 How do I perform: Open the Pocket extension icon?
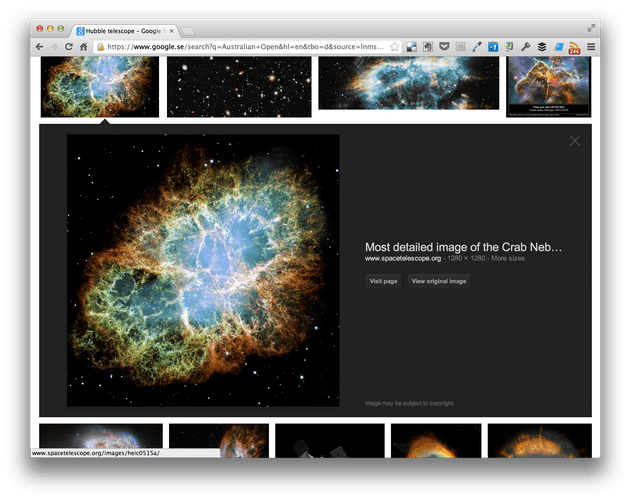coord(444,47)
